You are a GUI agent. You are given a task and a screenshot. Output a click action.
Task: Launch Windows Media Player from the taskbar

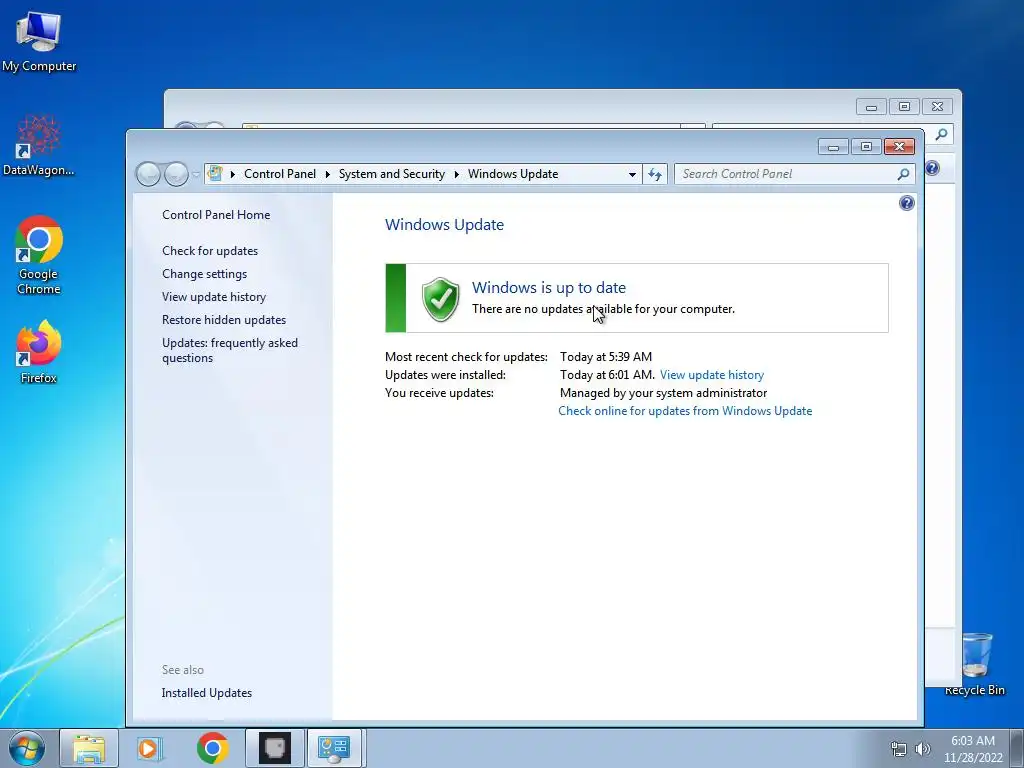click(x=149, y=748)
